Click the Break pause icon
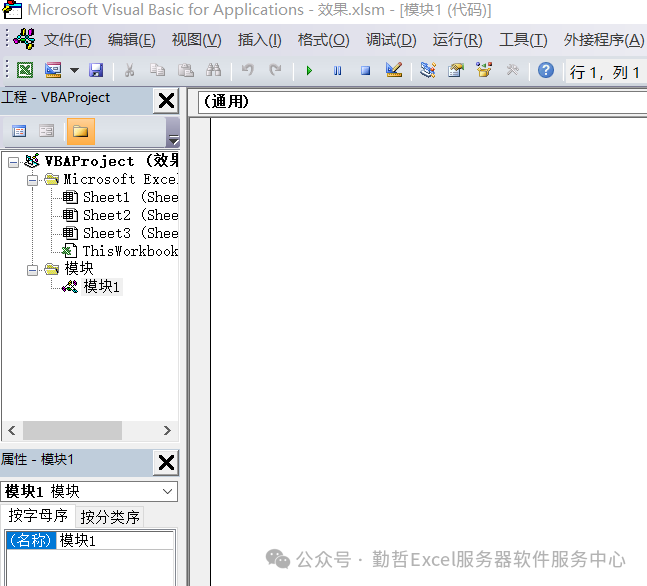This screenshot has height=586, width=647. pyautogui.click(x=338, y=71)
